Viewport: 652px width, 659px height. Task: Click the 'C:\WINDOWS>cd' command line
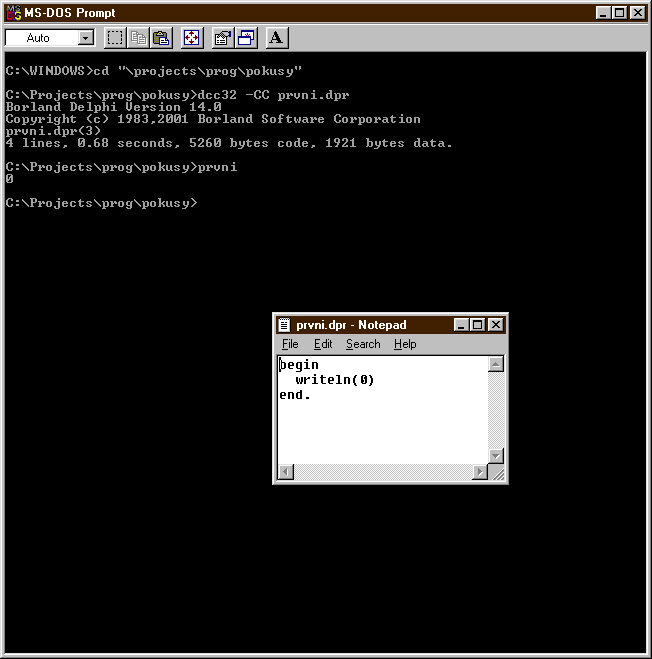tap(154, 71)
